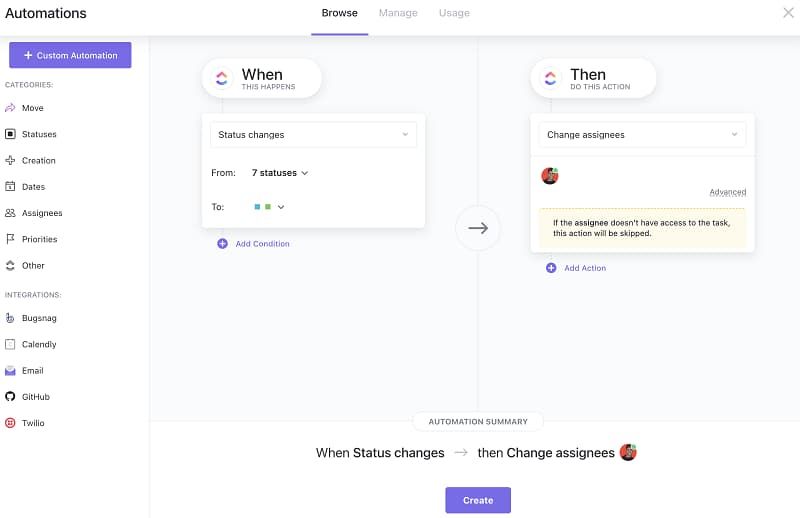Image resolution: width=800 pixels, height=518 pixels.
Task: Click the Twilio integration icon
Action: pos(10,423)
